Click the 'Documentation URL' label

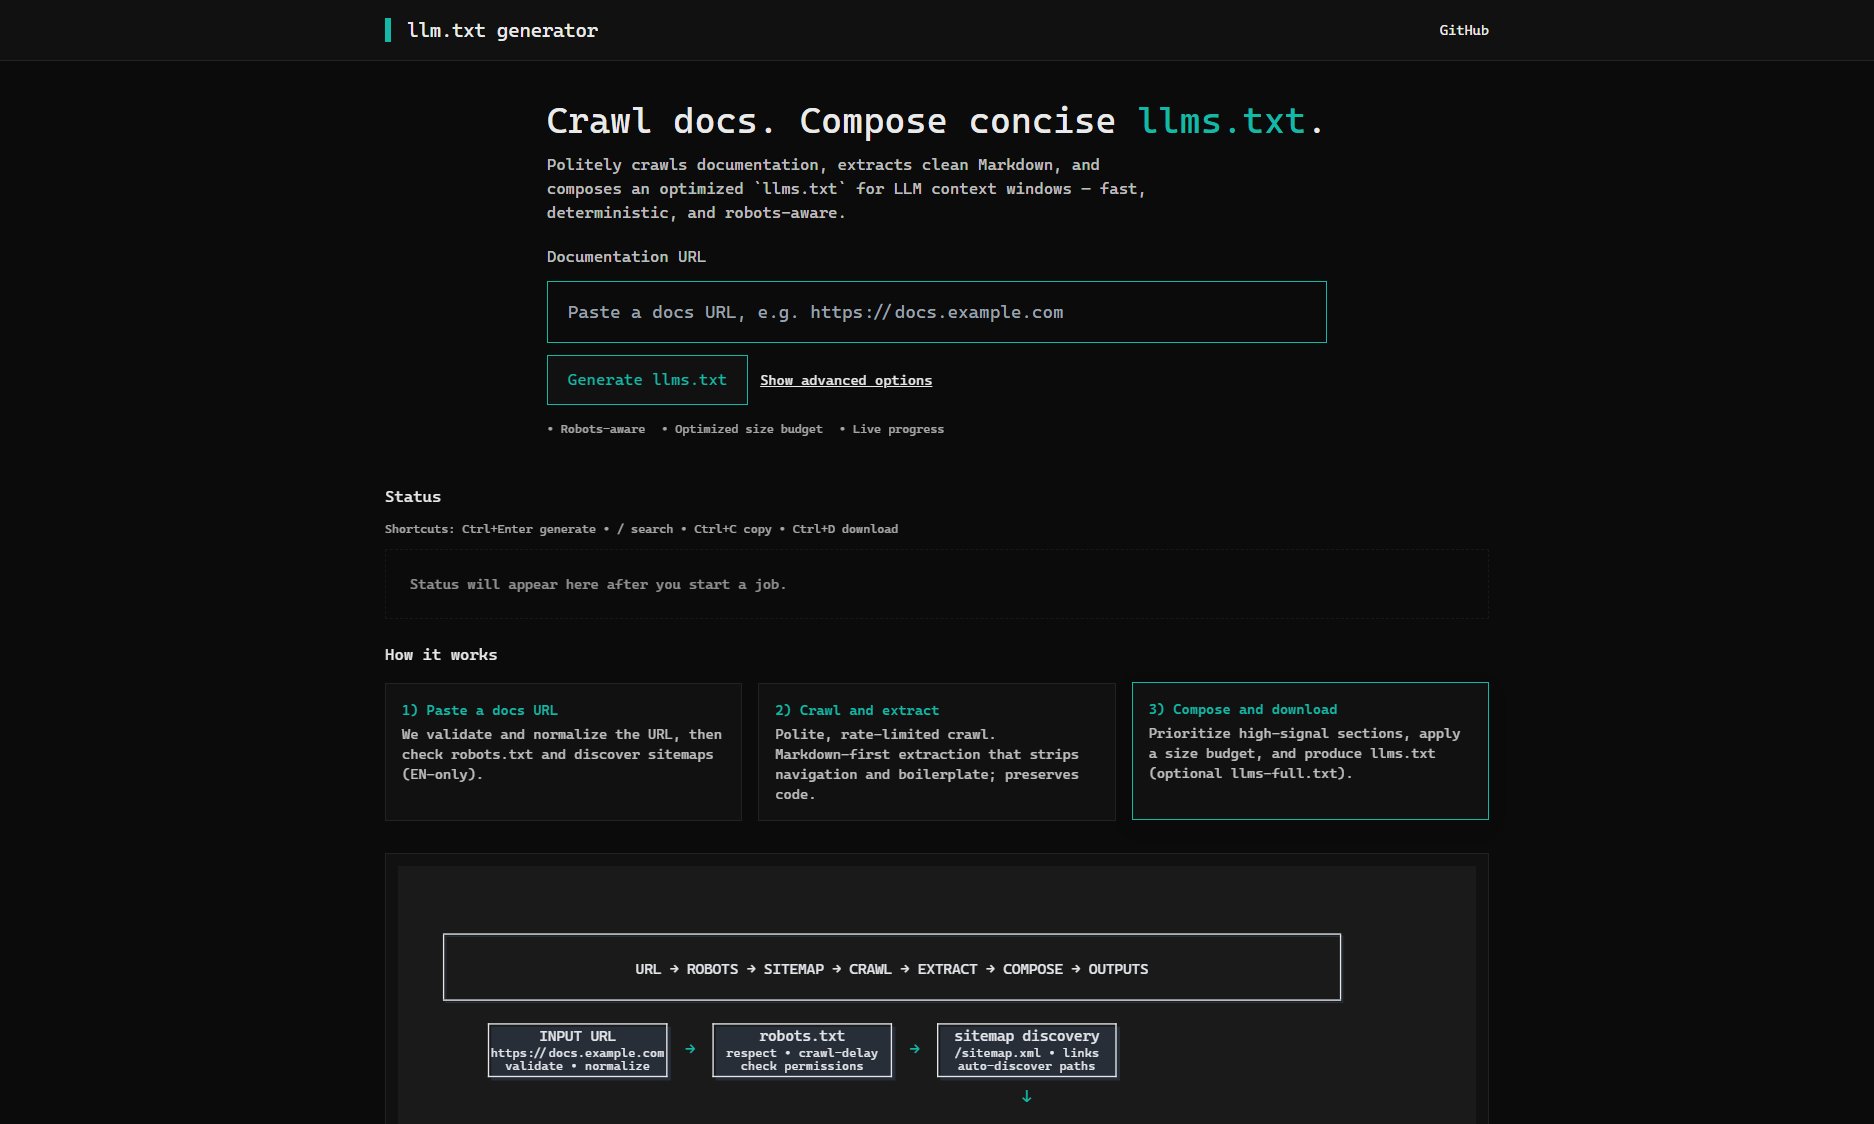click(626, 257)
